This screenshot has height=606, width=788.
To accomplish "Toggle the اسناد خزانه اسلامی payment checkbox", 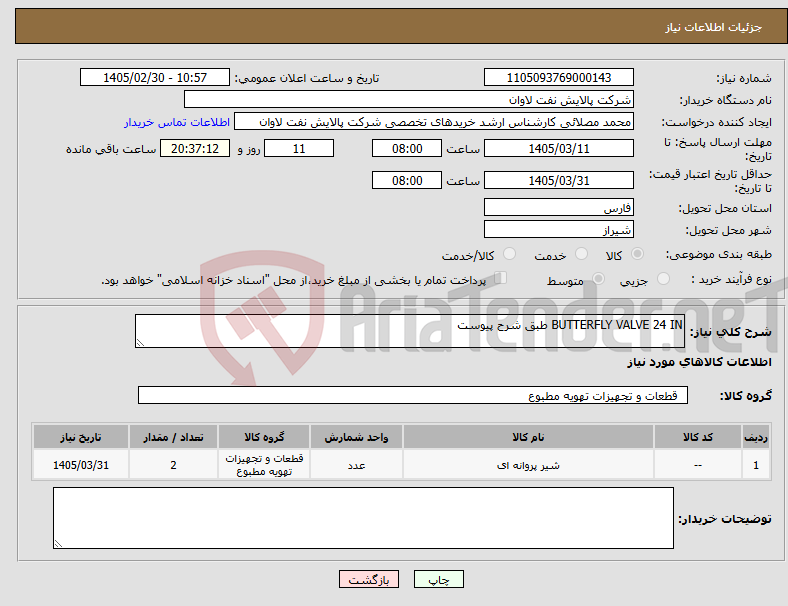I will click(x=501, y=278).
